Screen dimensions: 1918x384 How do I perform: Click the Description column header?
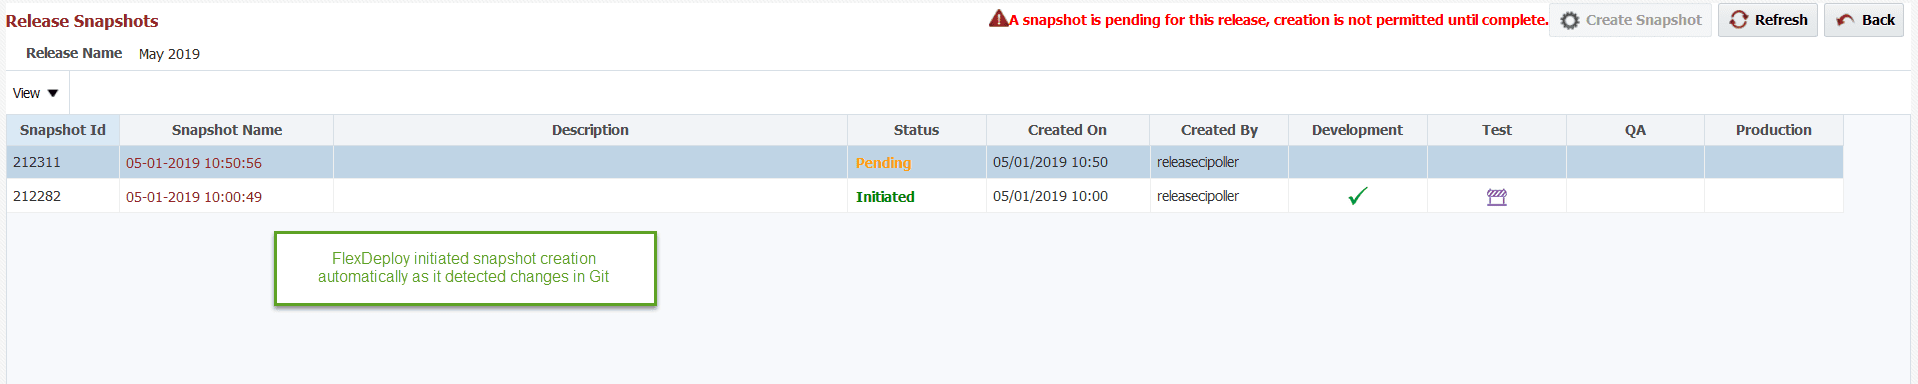tap(590, 130)
